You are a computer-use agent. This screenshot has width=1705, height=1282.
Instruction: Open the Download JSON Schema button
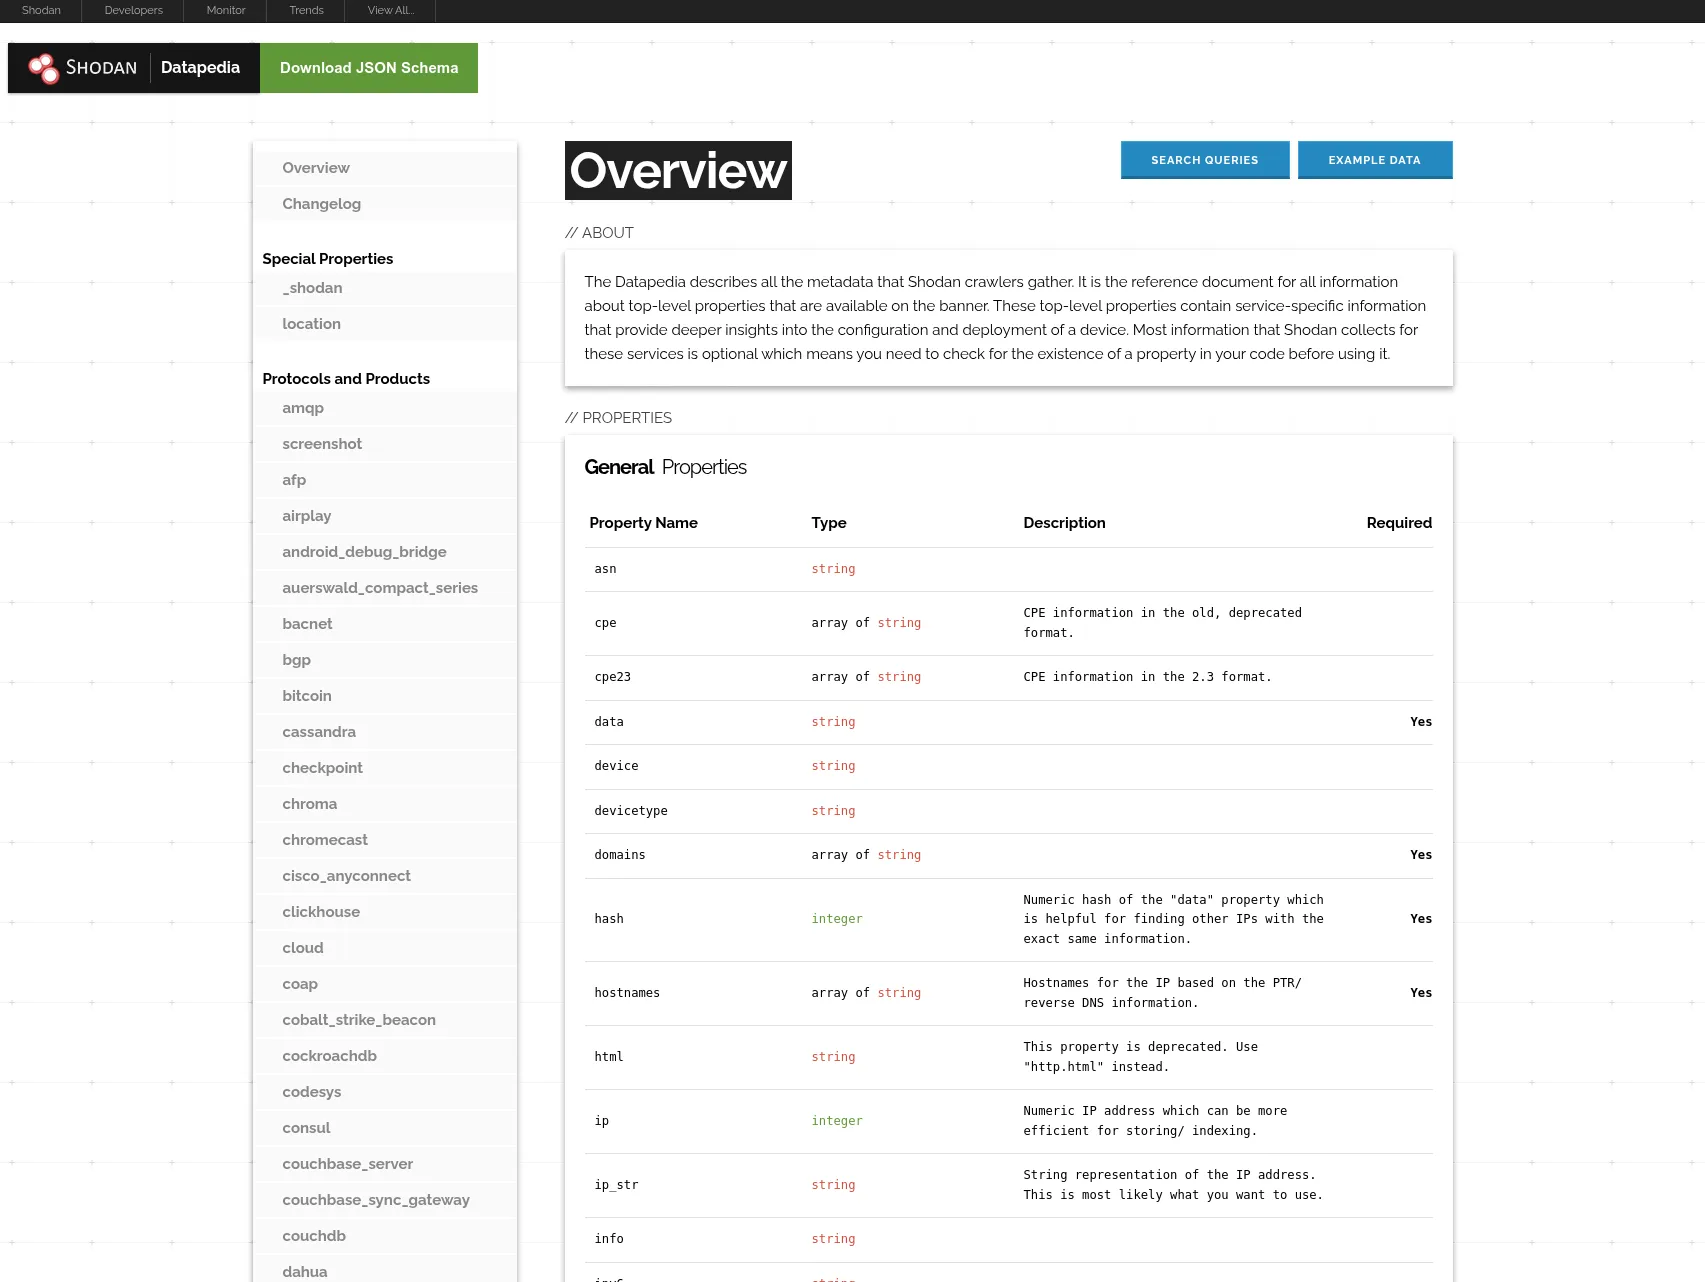coord(368,67)
